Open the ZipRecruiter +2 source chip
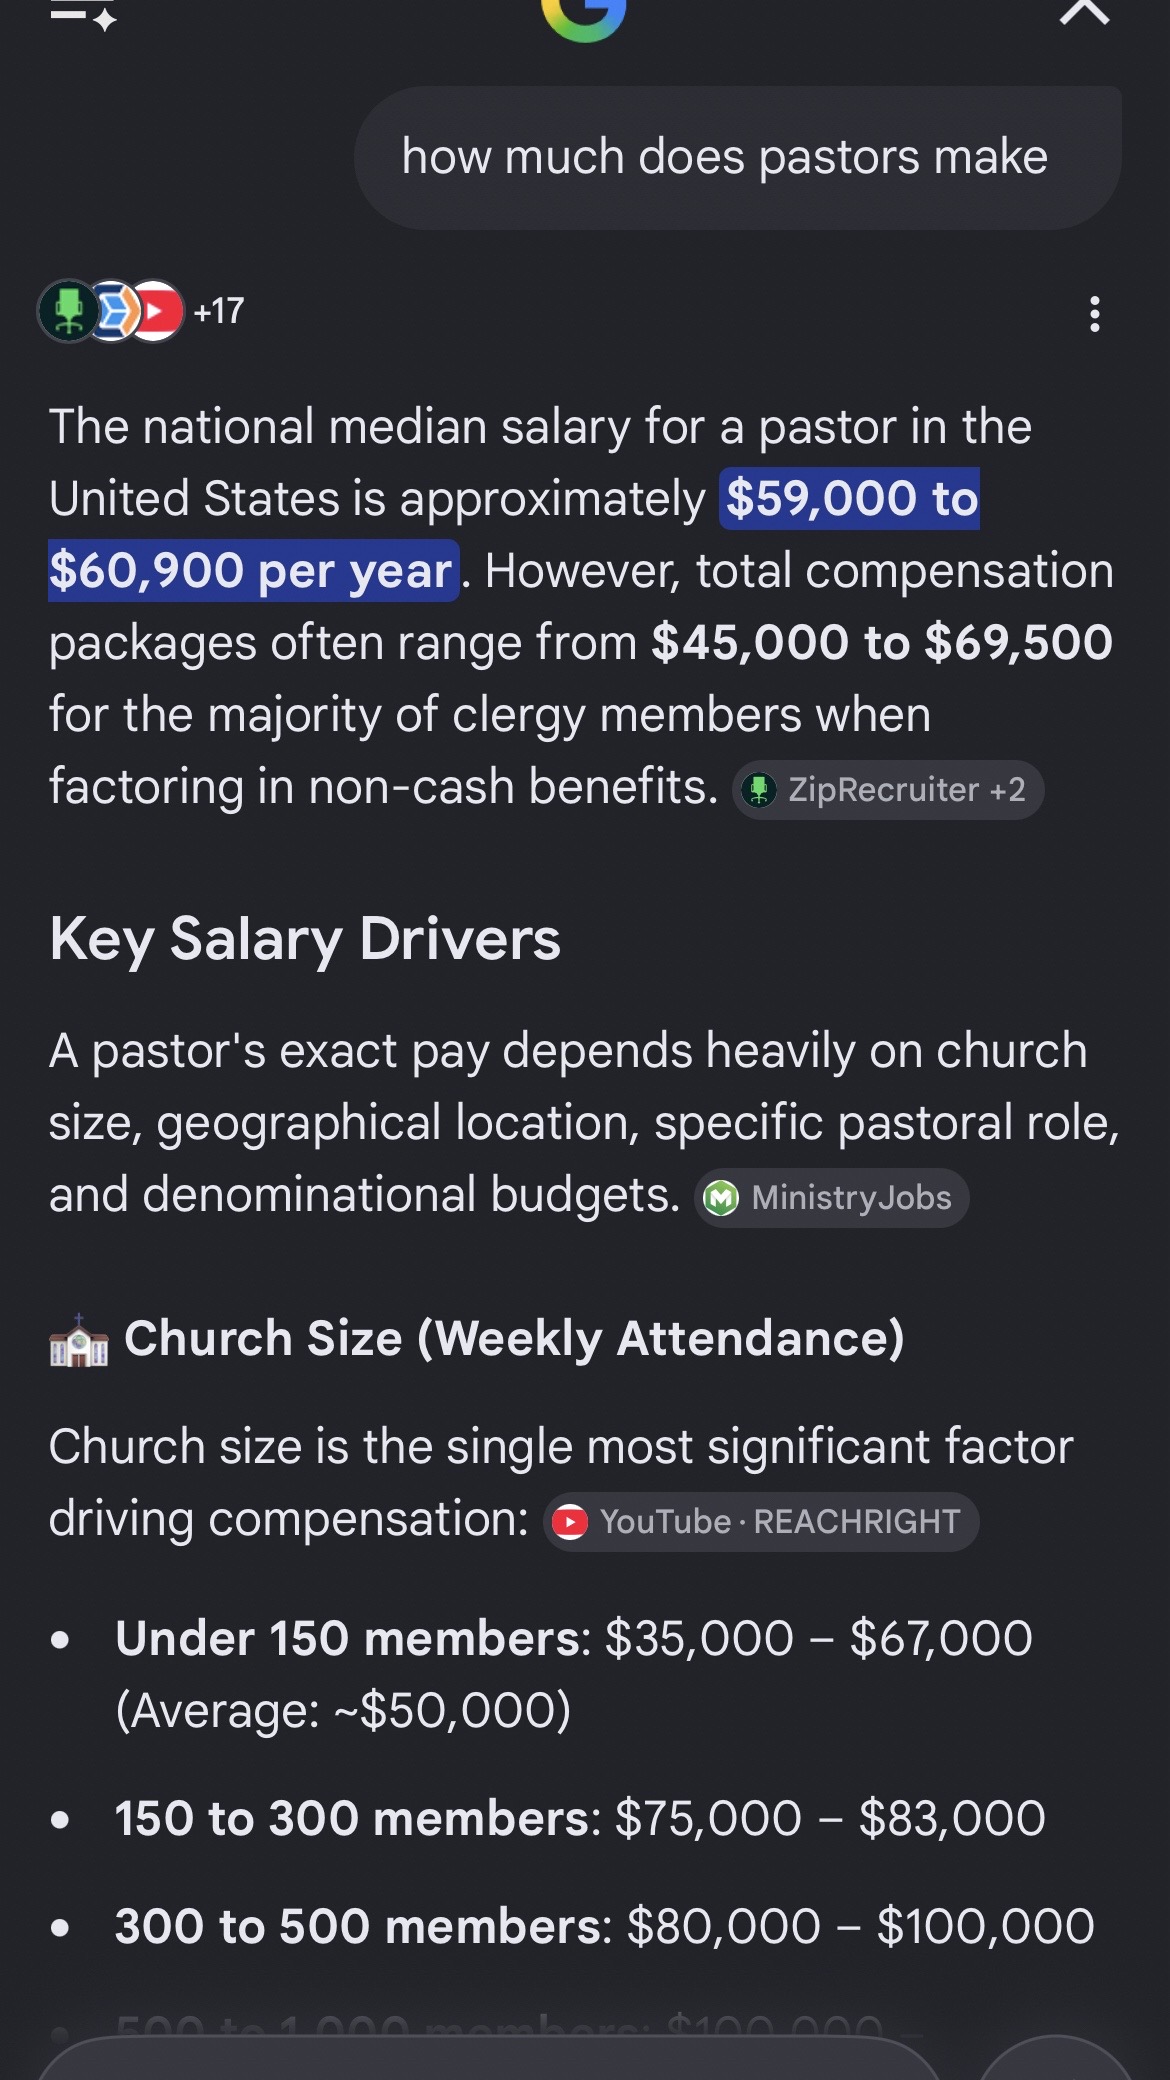 click(888, 790)
